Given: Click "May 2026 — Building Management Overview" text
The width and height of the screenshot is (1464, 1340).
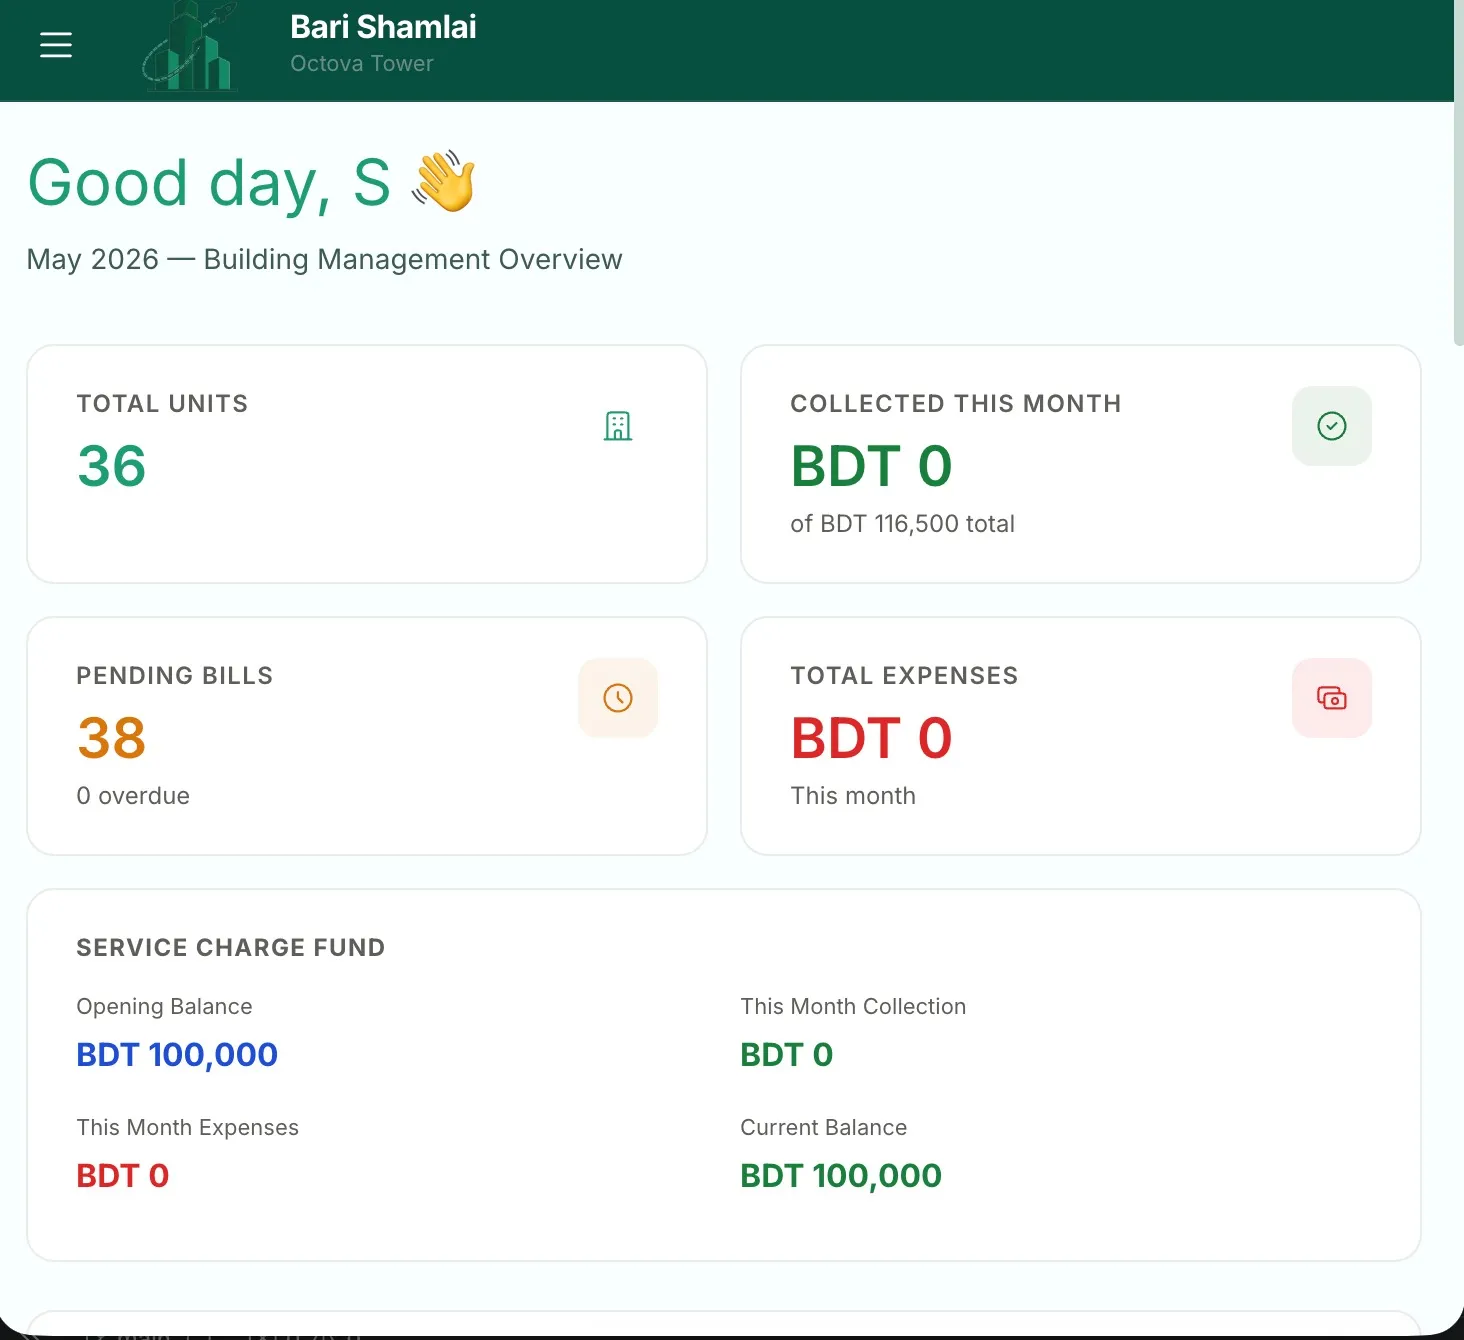Looking at the screenshot, I should click(x=325, y=259).
